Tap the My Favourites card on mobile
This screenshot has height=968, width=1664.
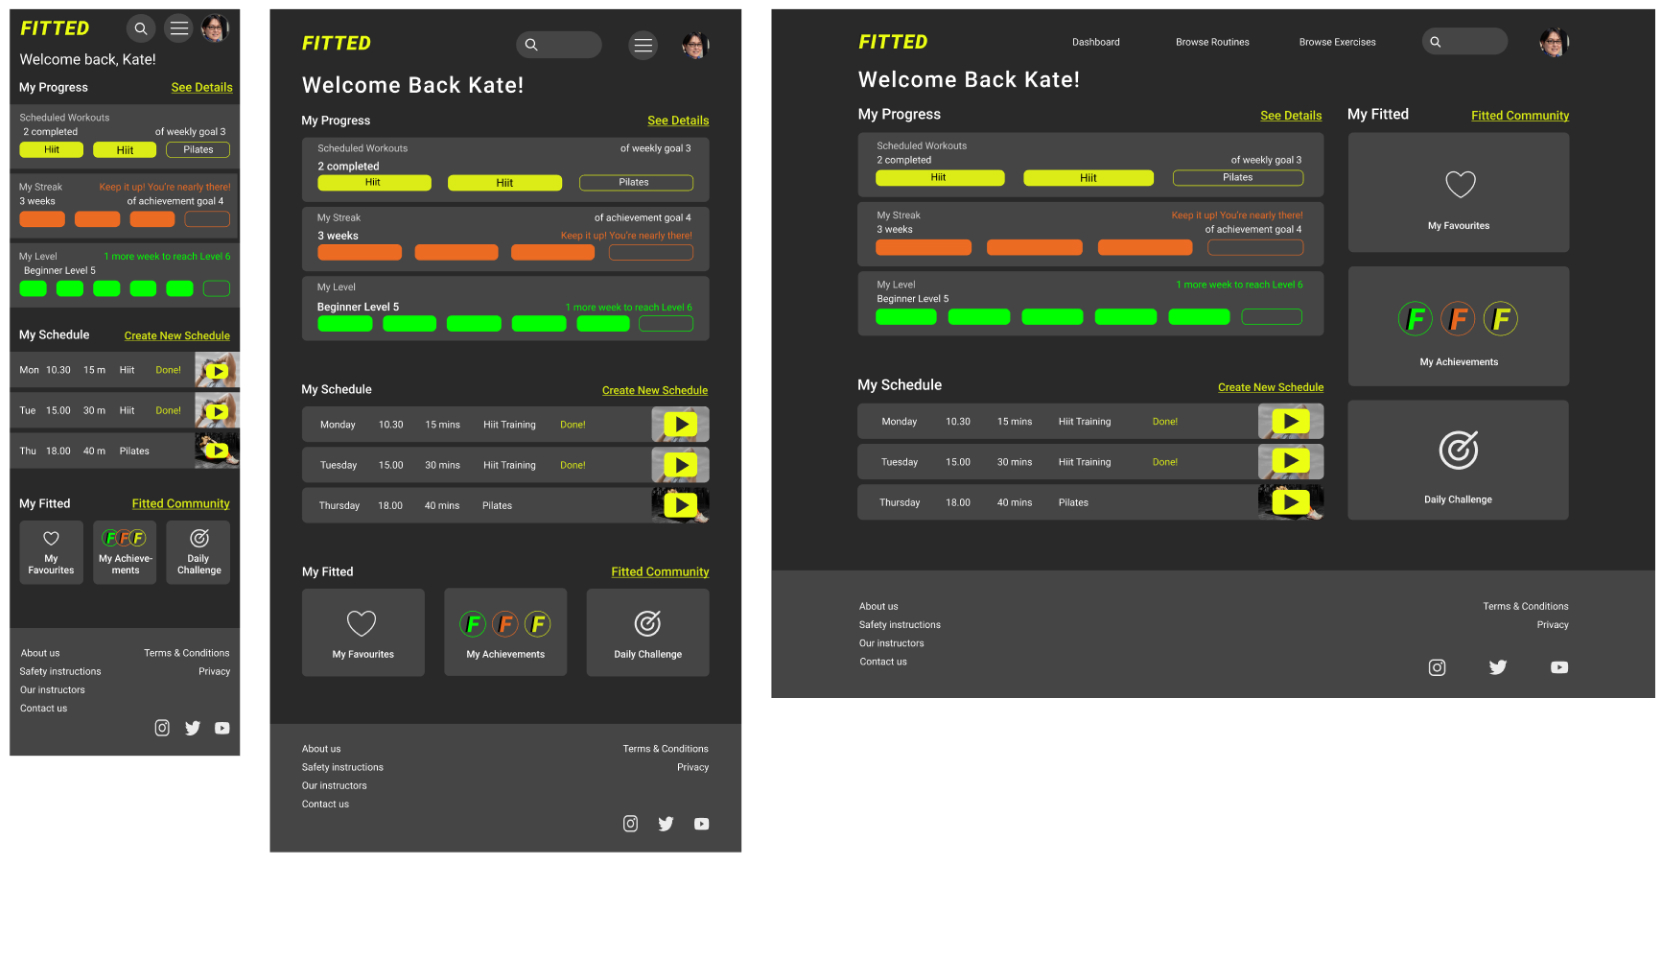(x=50, y=552)
